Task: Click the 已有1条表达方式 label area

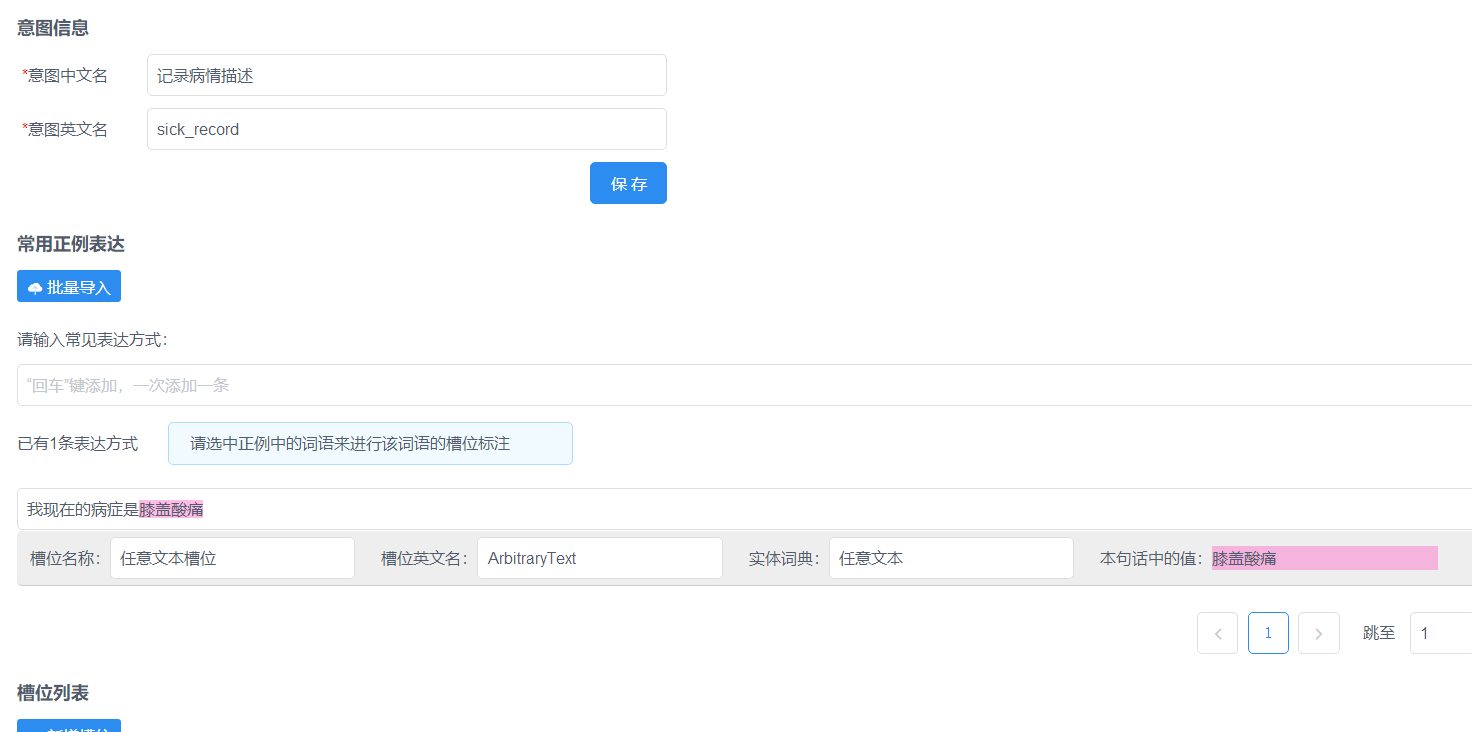Action: click(x=78, y=443)
